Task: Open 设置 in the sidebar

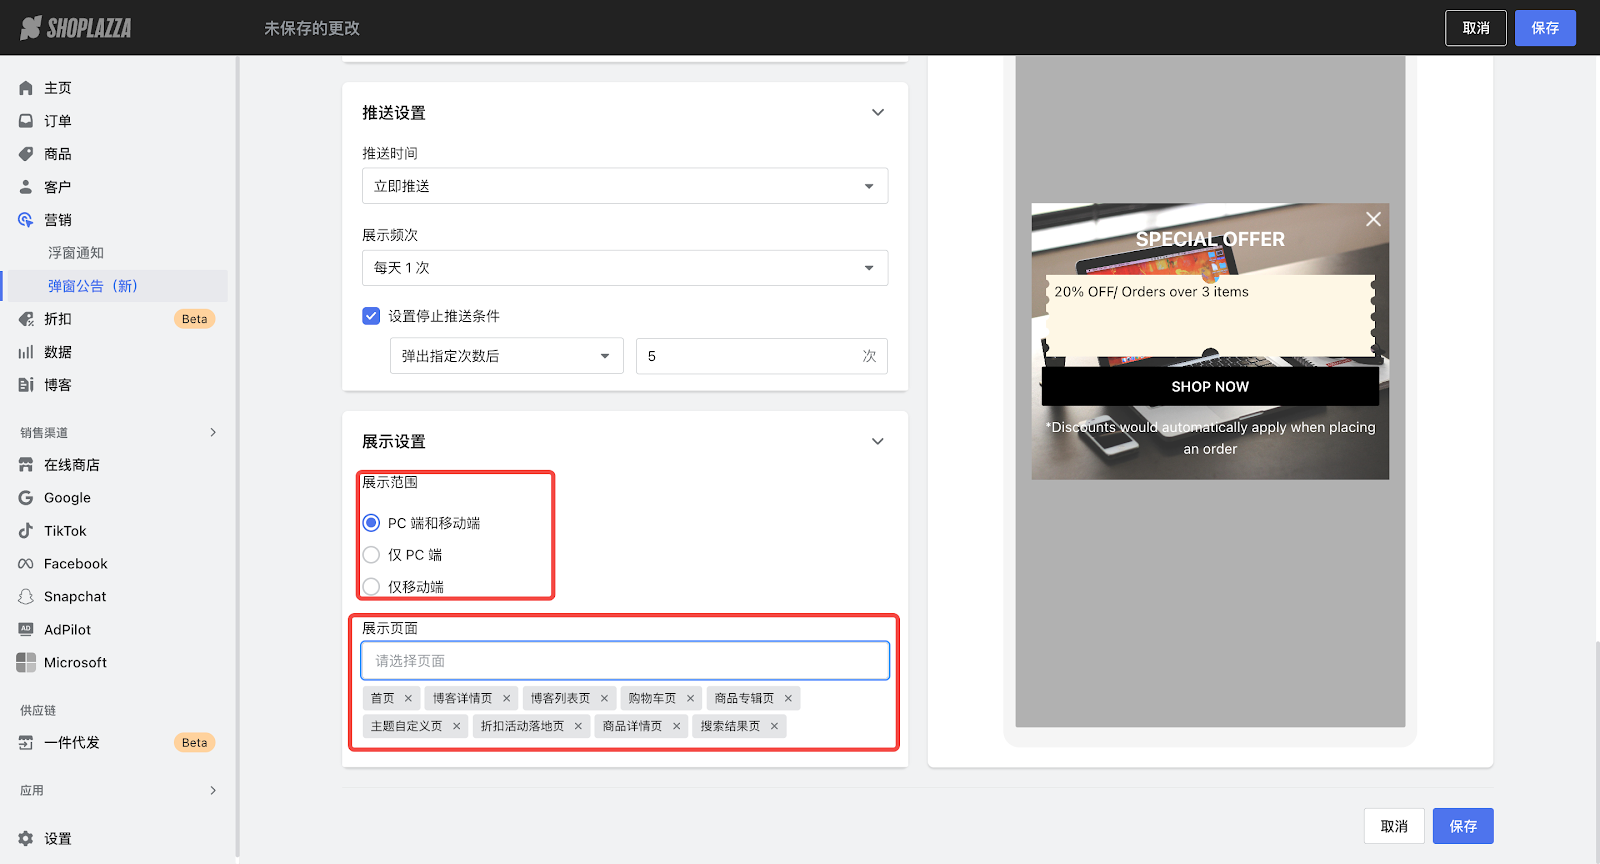Action: click(58, 839)
